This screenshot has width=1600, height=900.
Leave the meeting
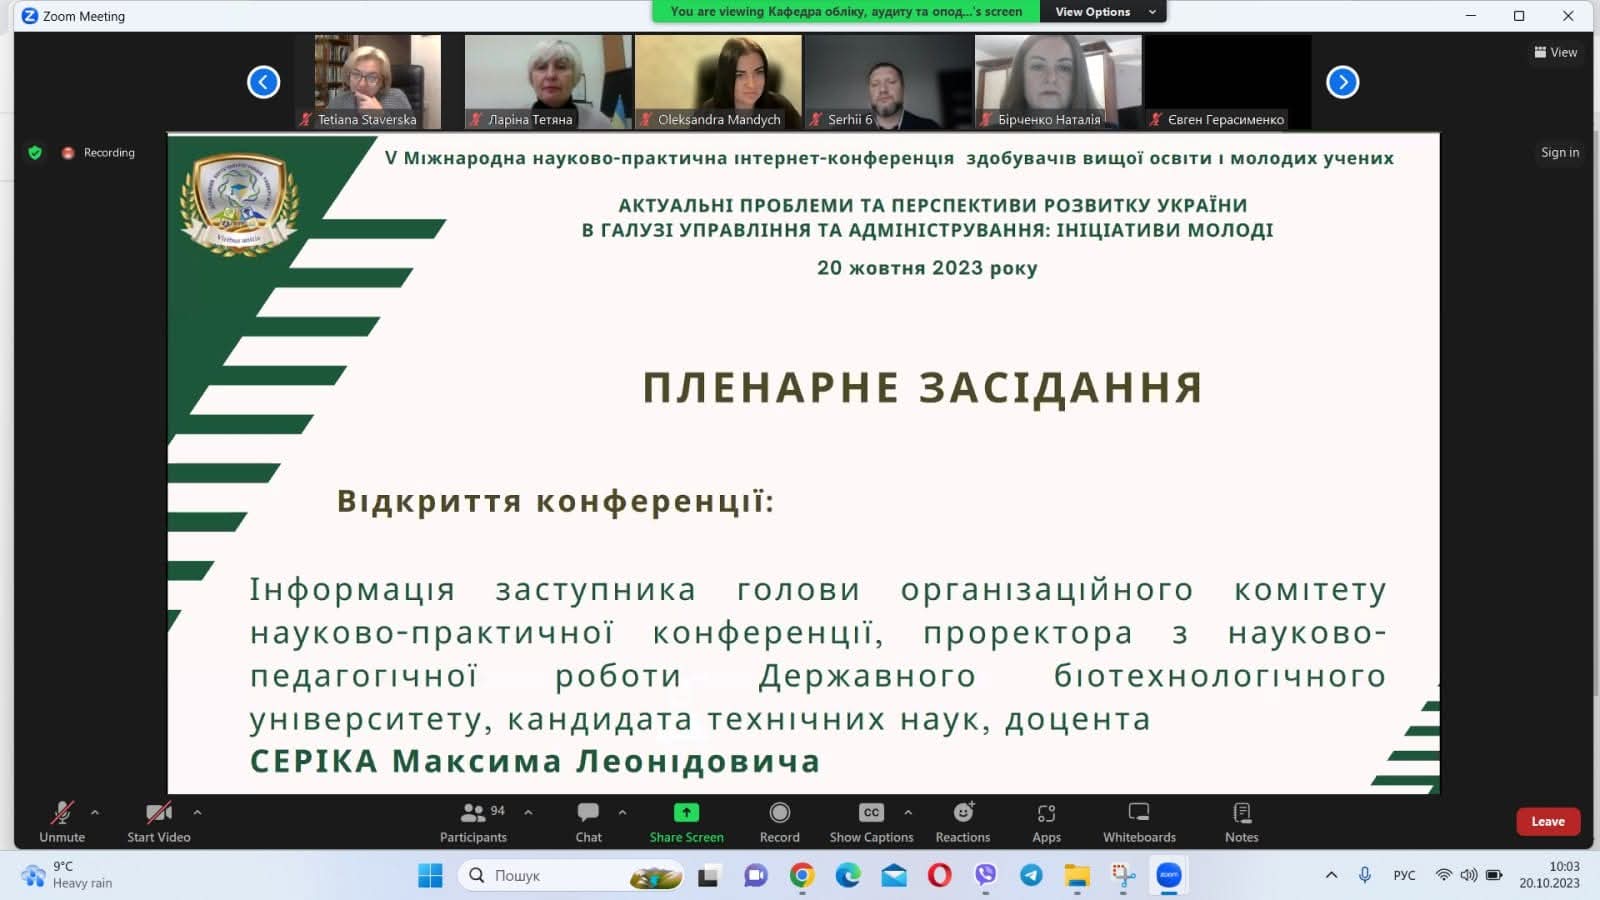tap(1547, 821)
